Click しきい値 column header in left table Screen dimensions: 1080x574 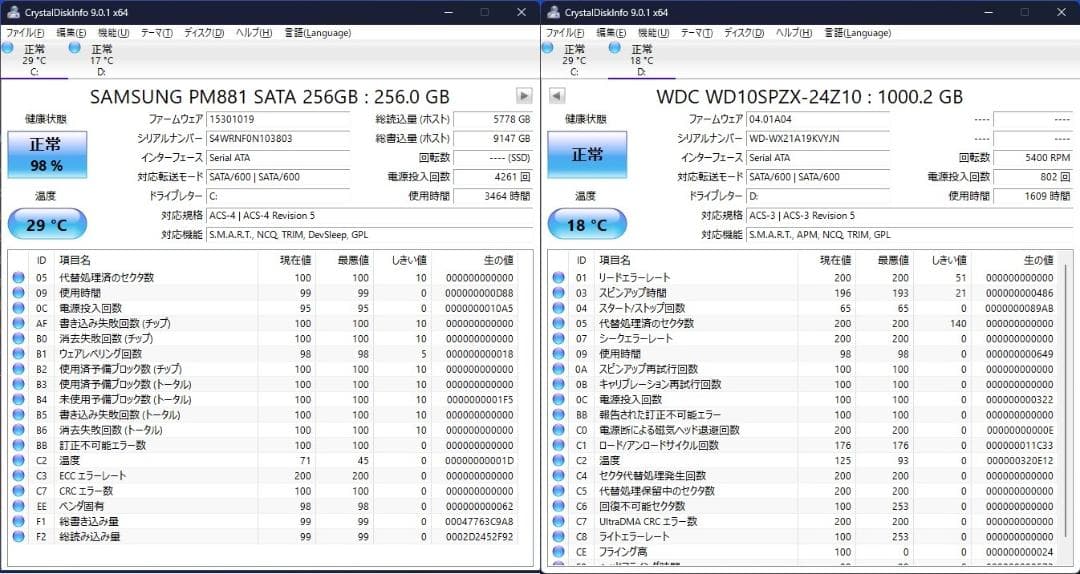point(409,260)
